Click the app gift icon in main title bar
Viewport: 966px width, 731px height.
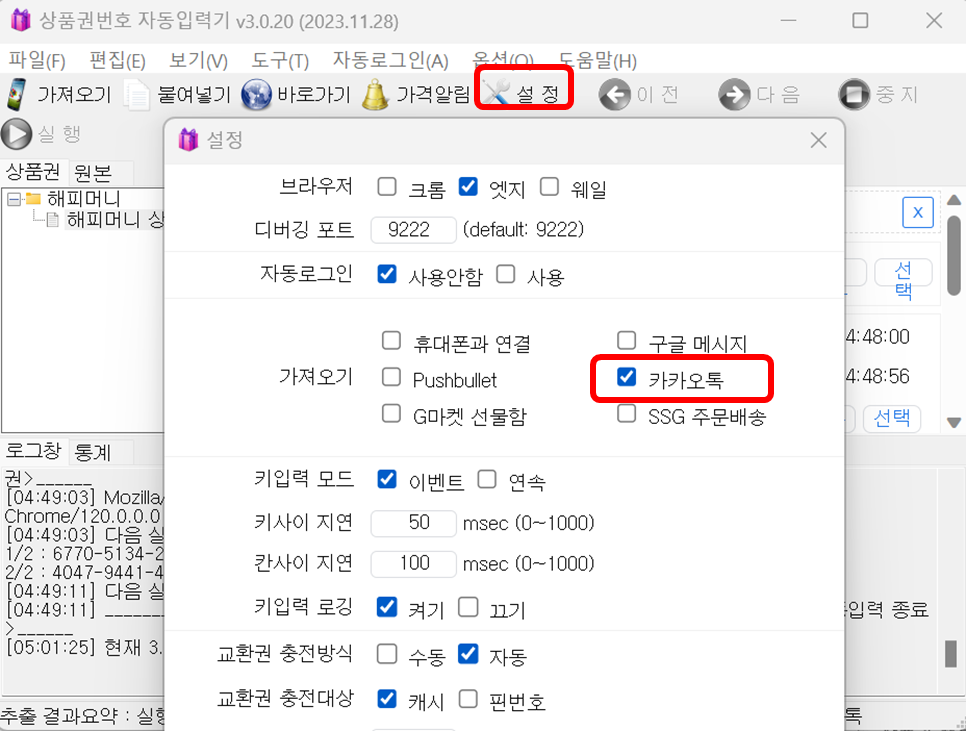click(x=20, y=21)
